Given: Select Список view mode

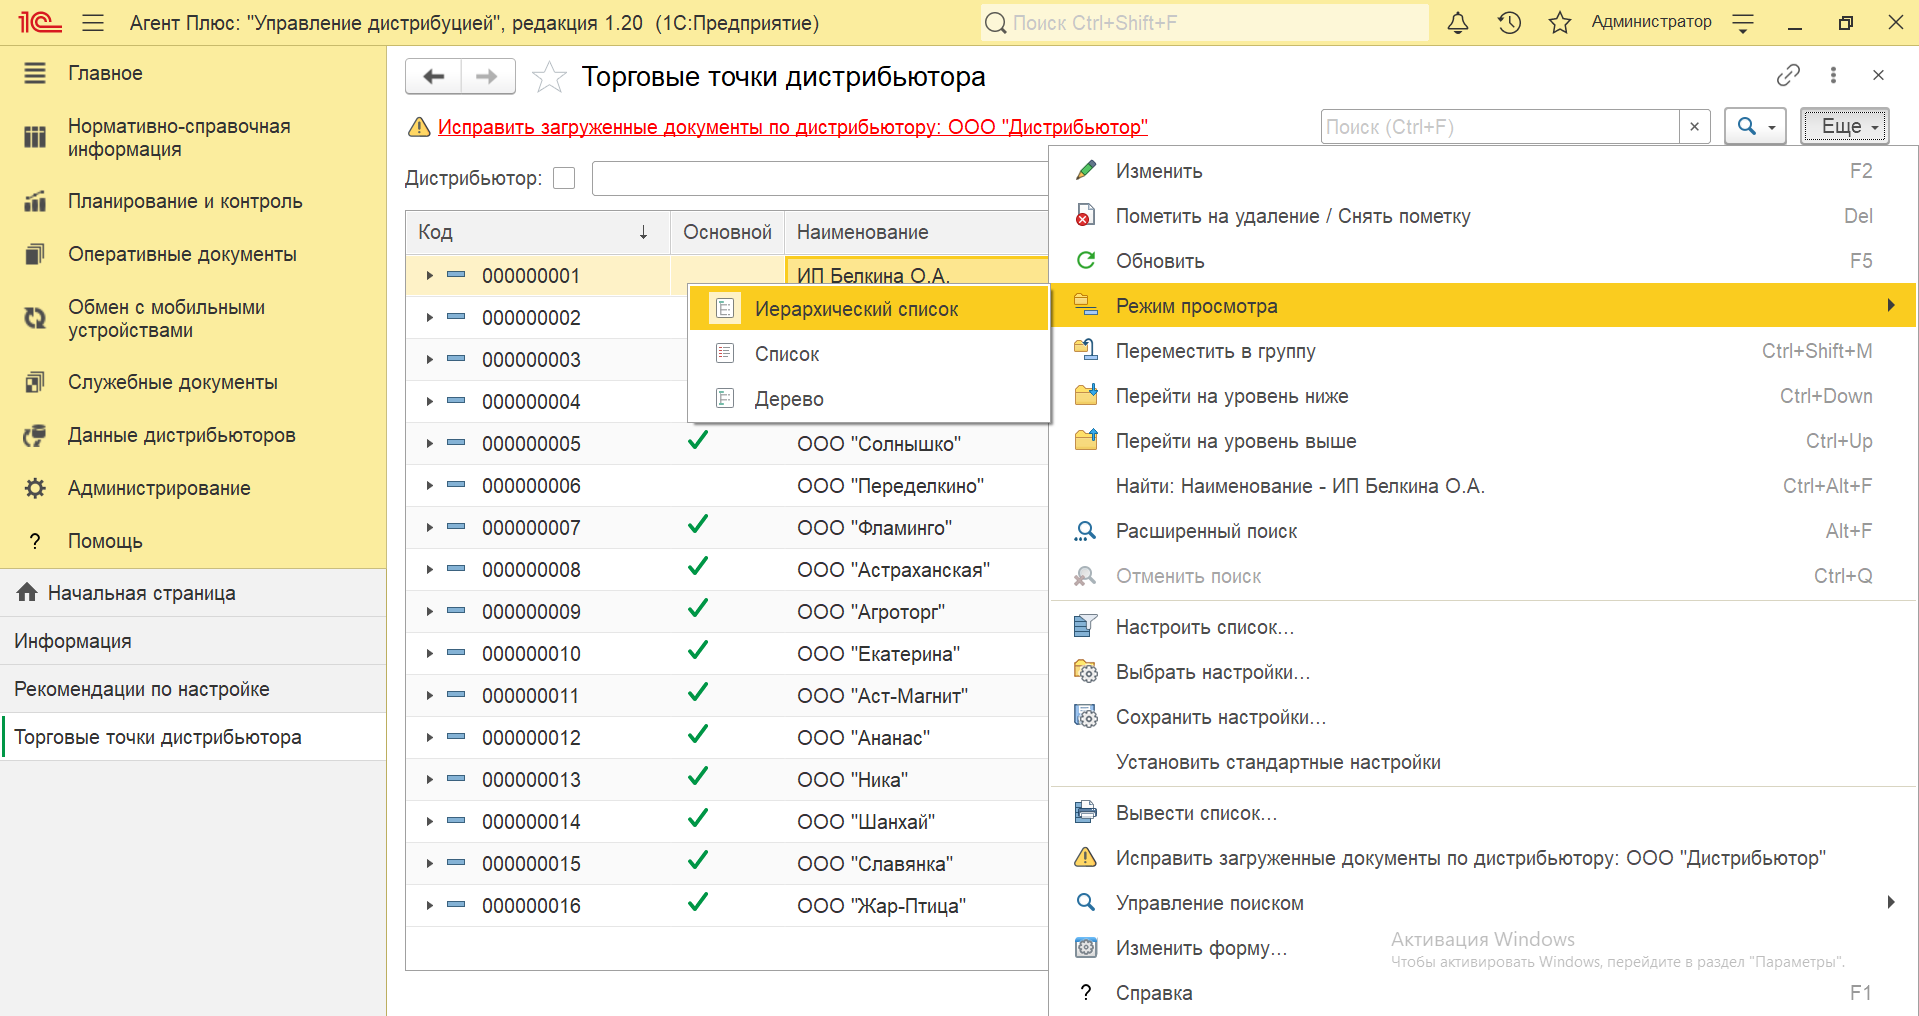Looking at the screenshot, I should point(868,354).
